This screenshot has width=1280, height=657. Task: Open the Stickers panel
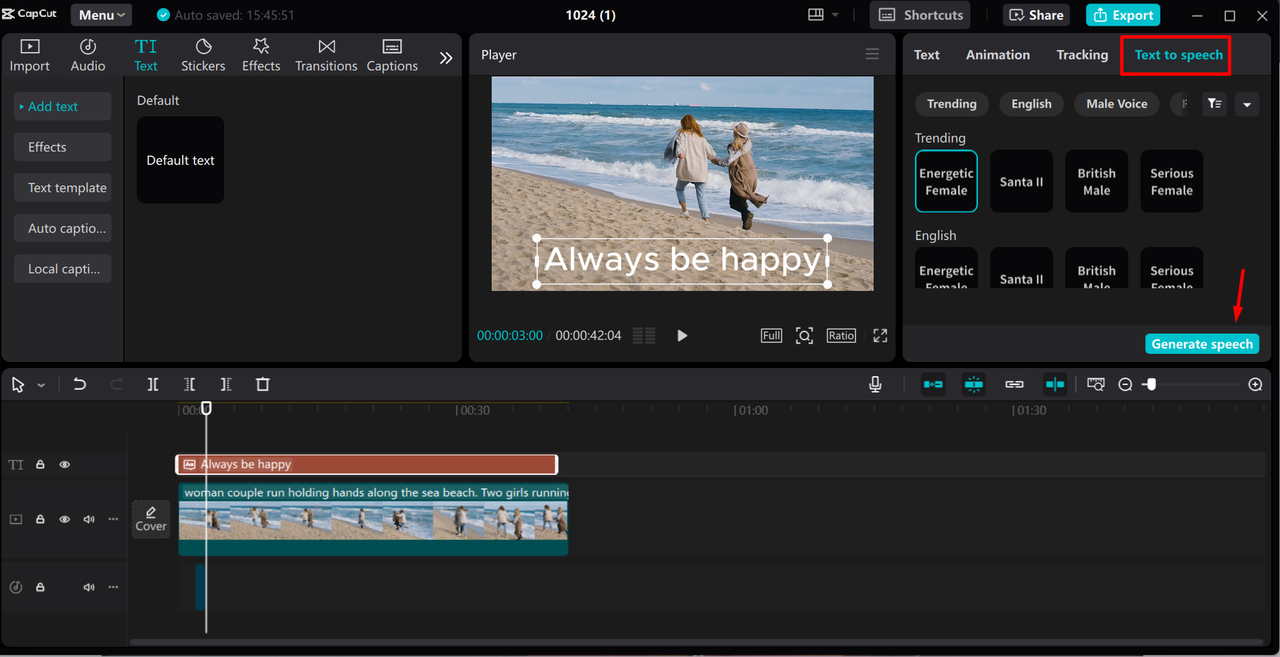(203, 56)
